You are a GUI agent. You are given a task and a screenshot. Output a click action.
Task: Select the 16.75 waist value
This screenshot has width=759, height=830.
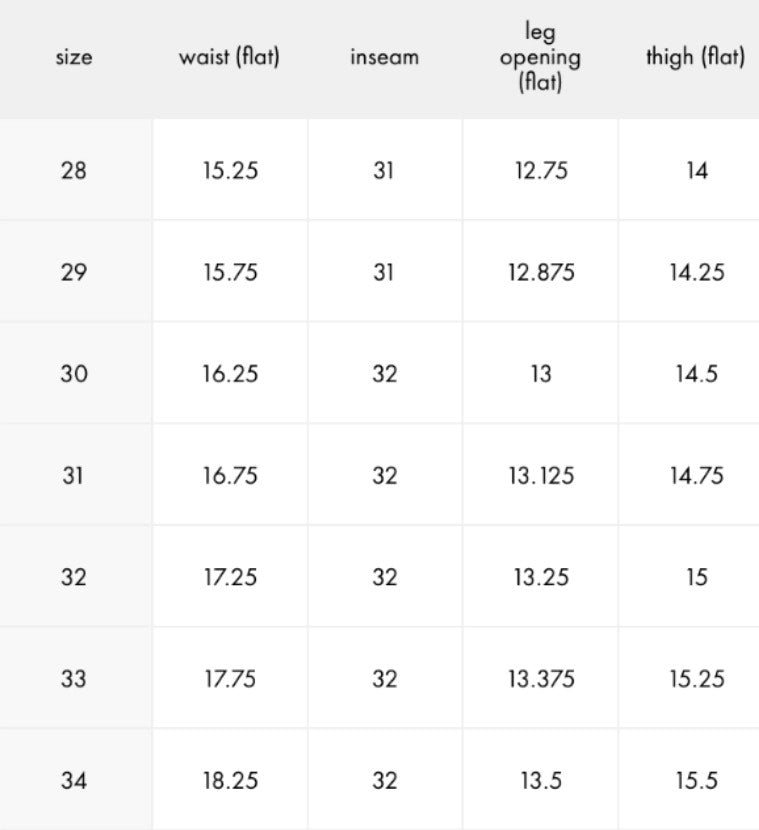230,476
